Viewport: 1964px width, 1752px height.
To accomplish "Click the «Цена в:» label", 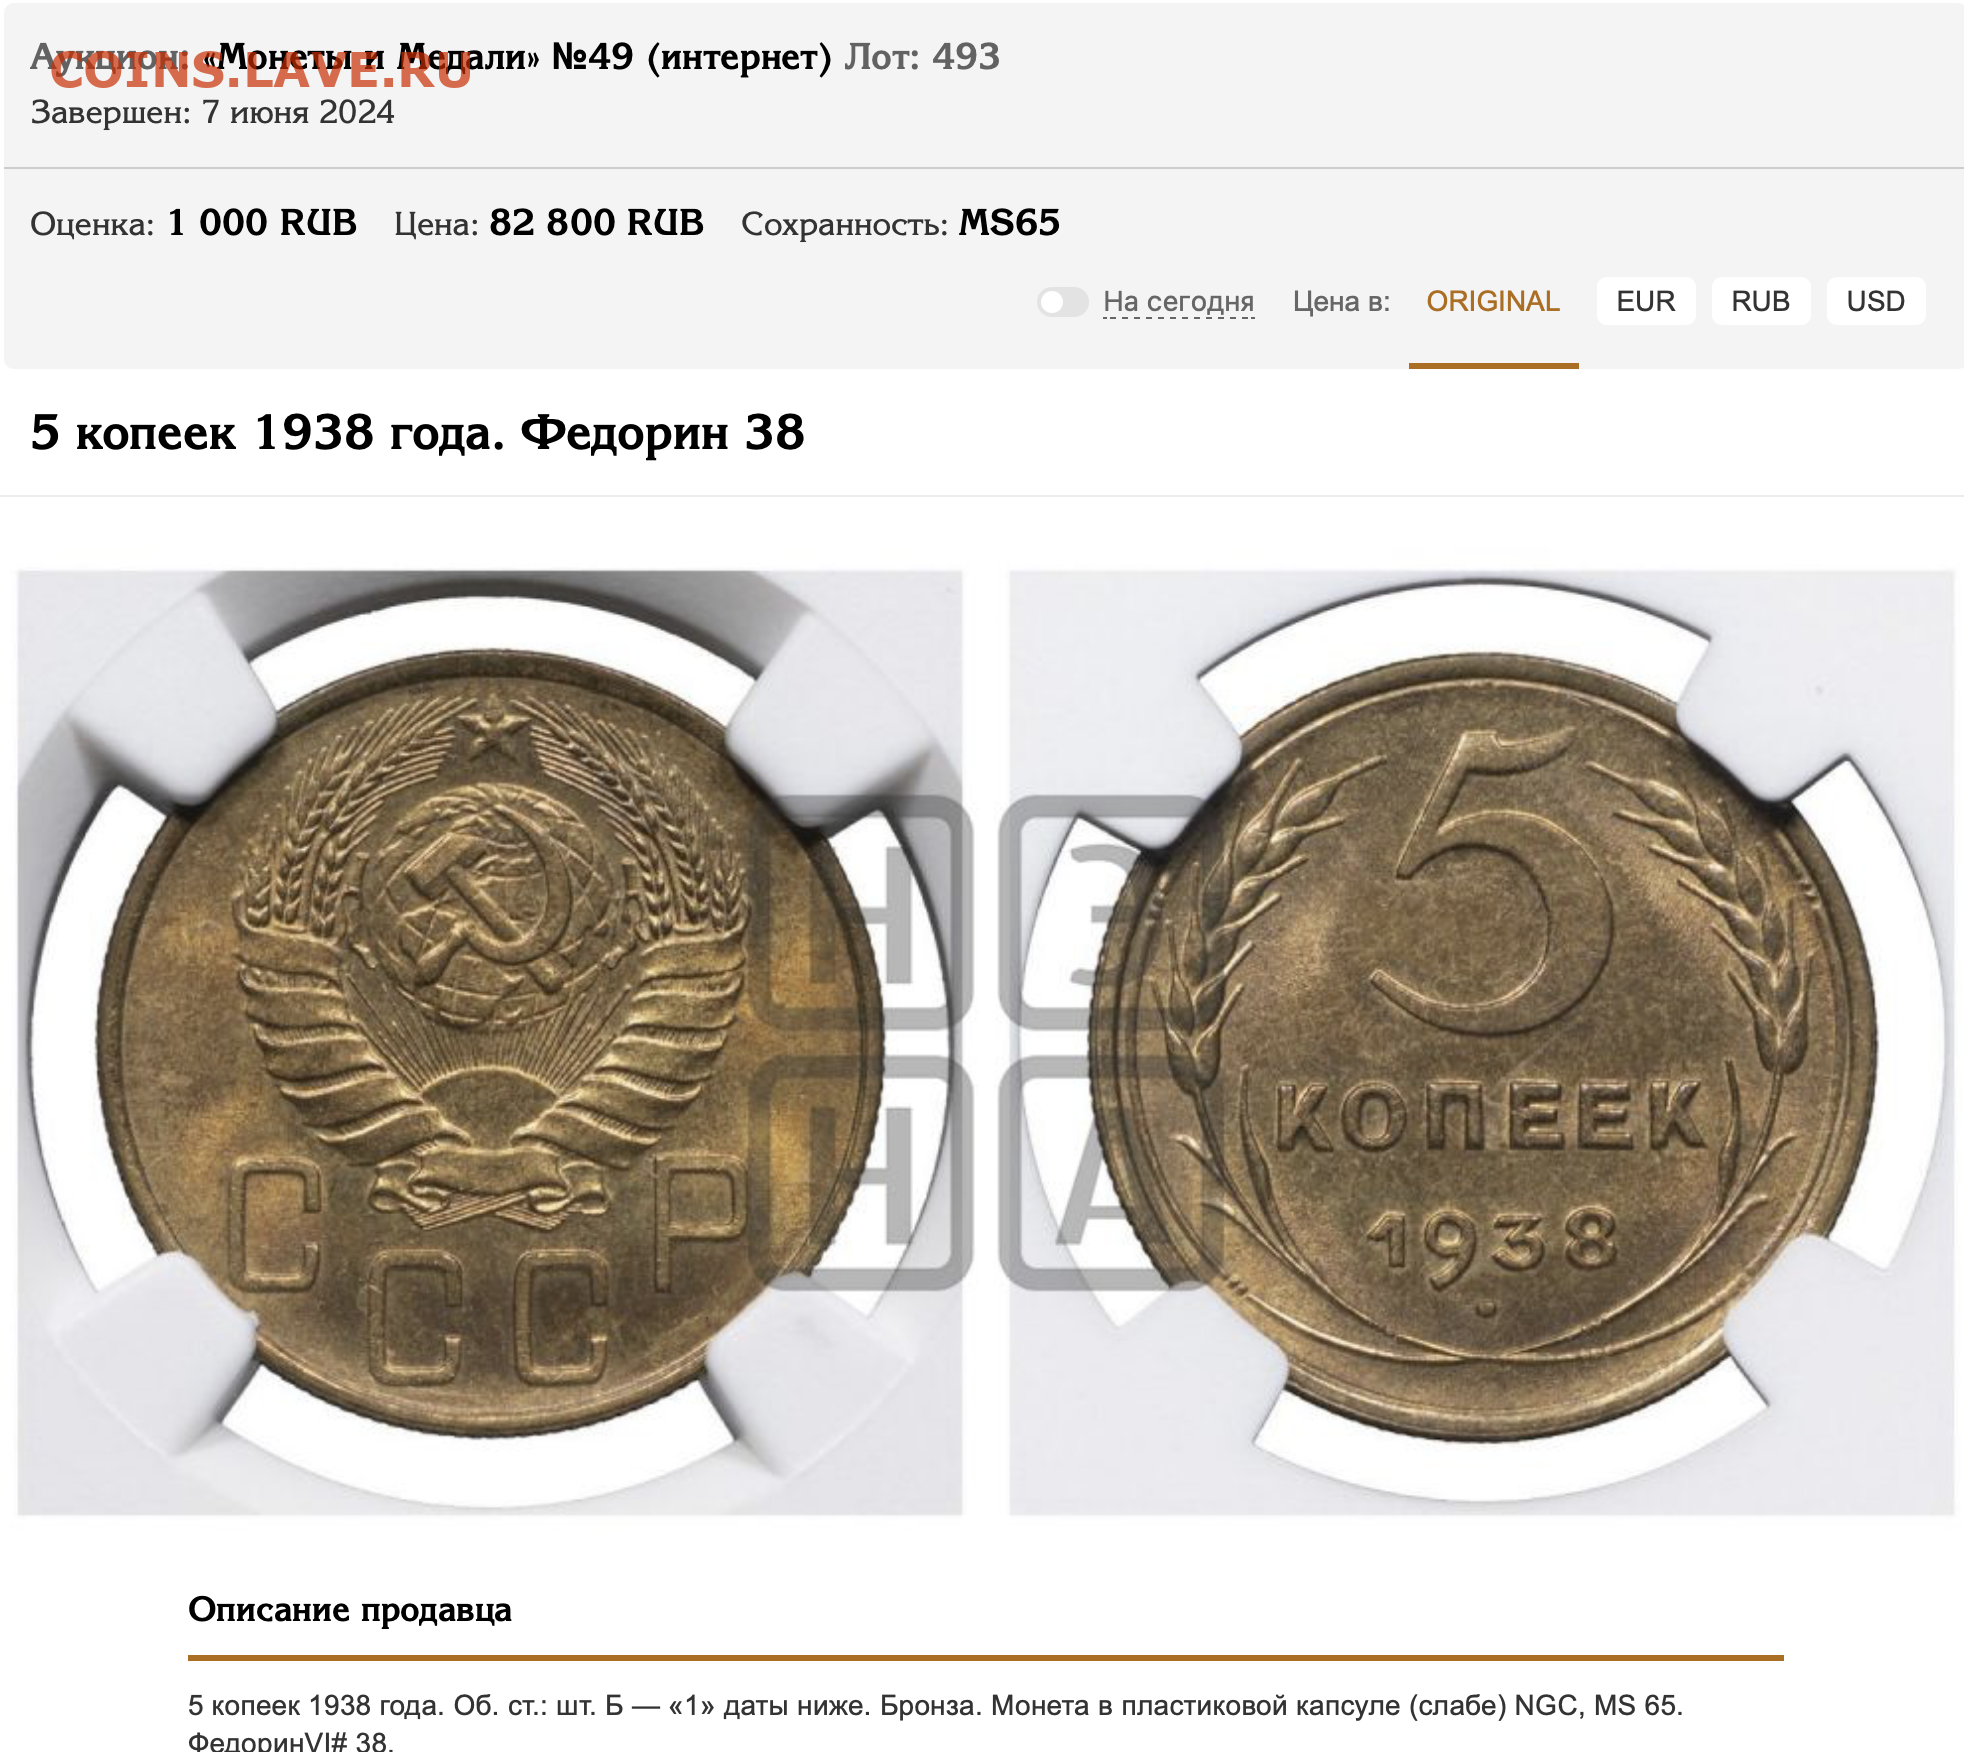I will [1341, 301].
